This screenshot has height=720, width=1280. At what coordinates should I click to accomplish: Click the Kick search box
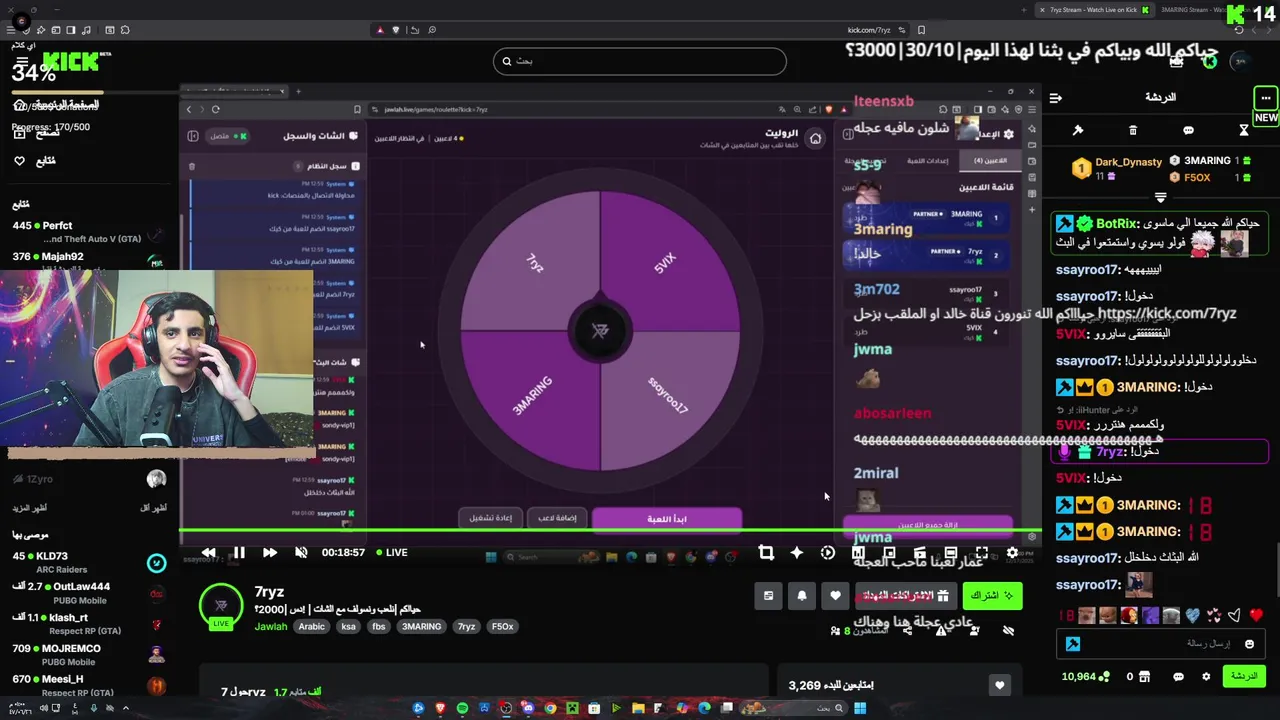[x=640, y=61]
